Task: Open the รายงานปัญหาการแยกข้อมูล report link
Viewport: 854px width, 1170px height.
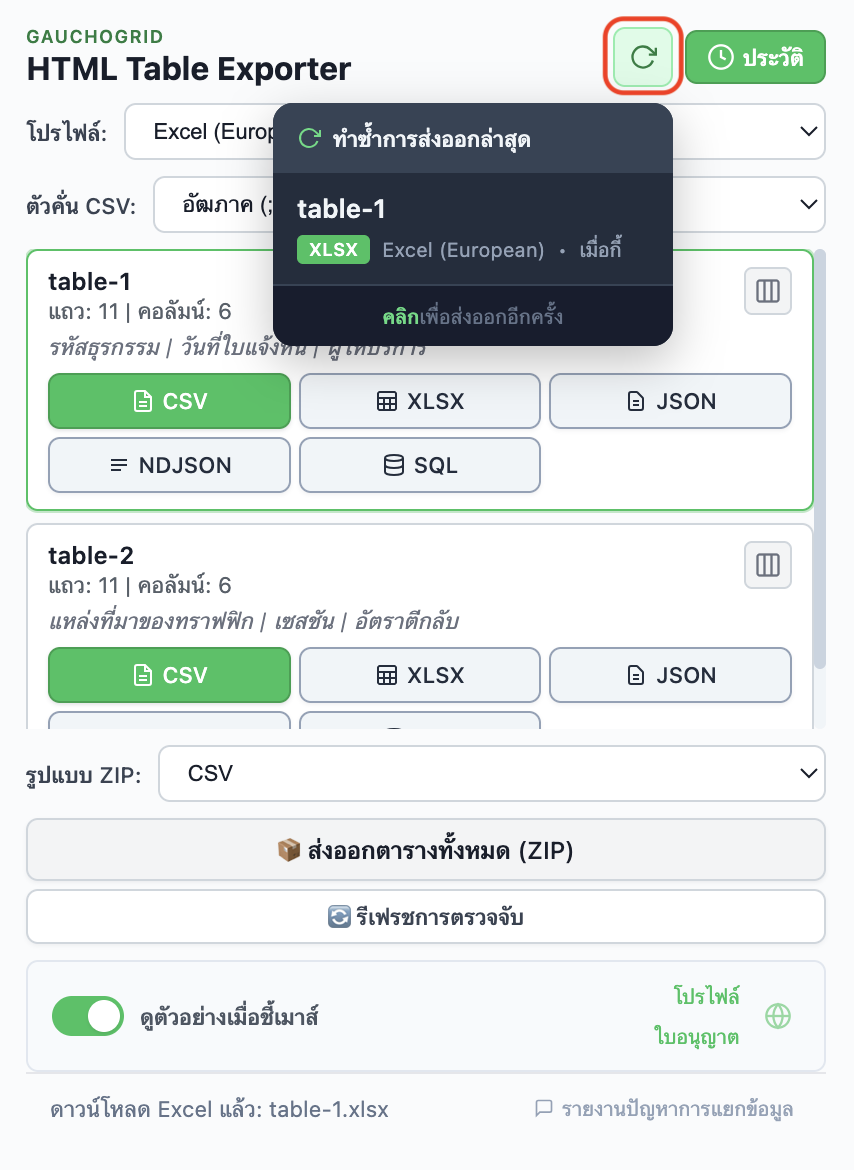Action: [665, 1109]
